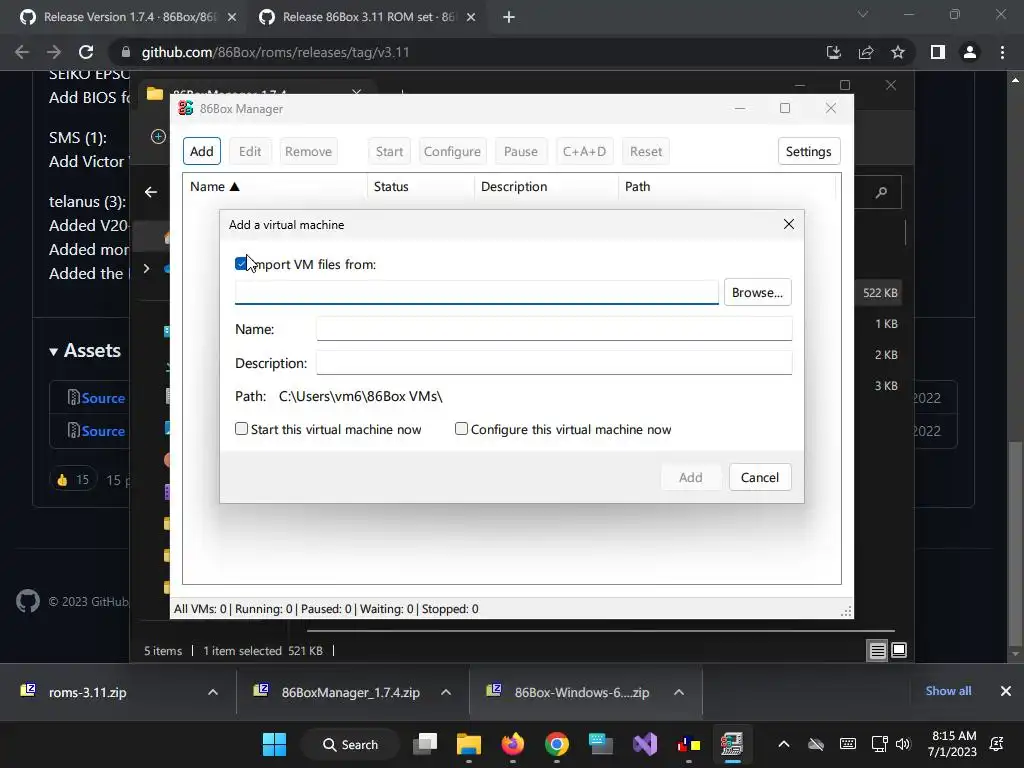Open a new Chrome tab
The image size is (1024, 768).
tap(509, 17)
